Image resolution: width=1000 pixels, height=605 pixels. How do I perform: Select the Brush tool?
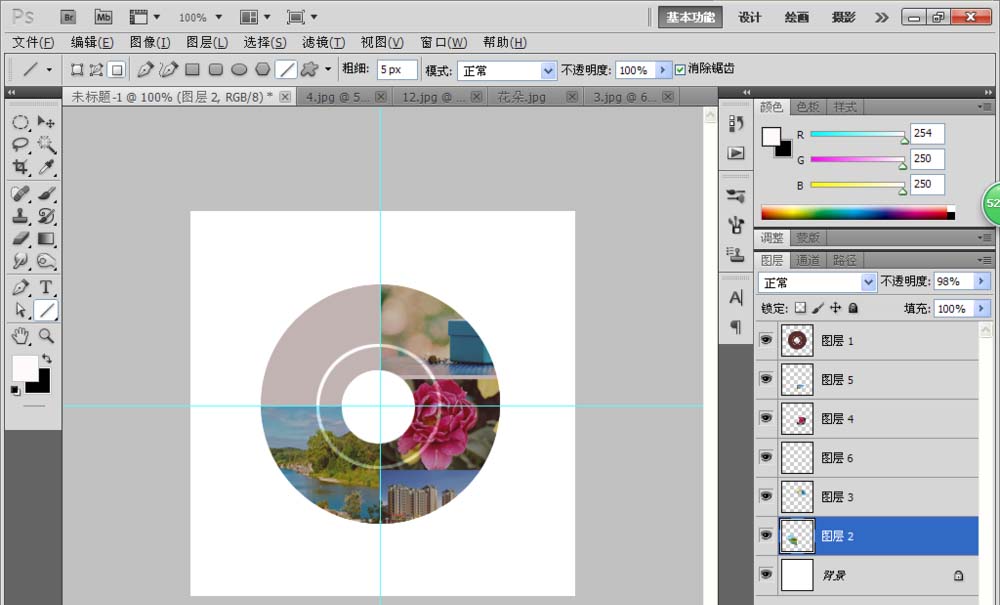tap(46, 193)
